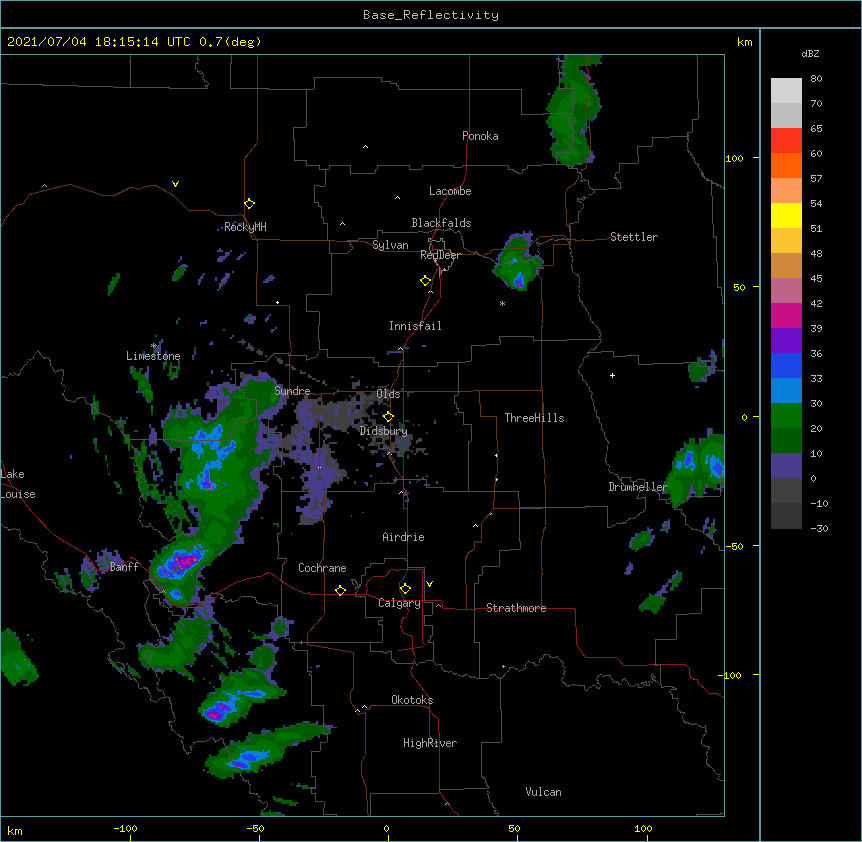Viewport: 862px width, 842px height.
Task: Click the Blackfalds label
Action: [441, 223]
